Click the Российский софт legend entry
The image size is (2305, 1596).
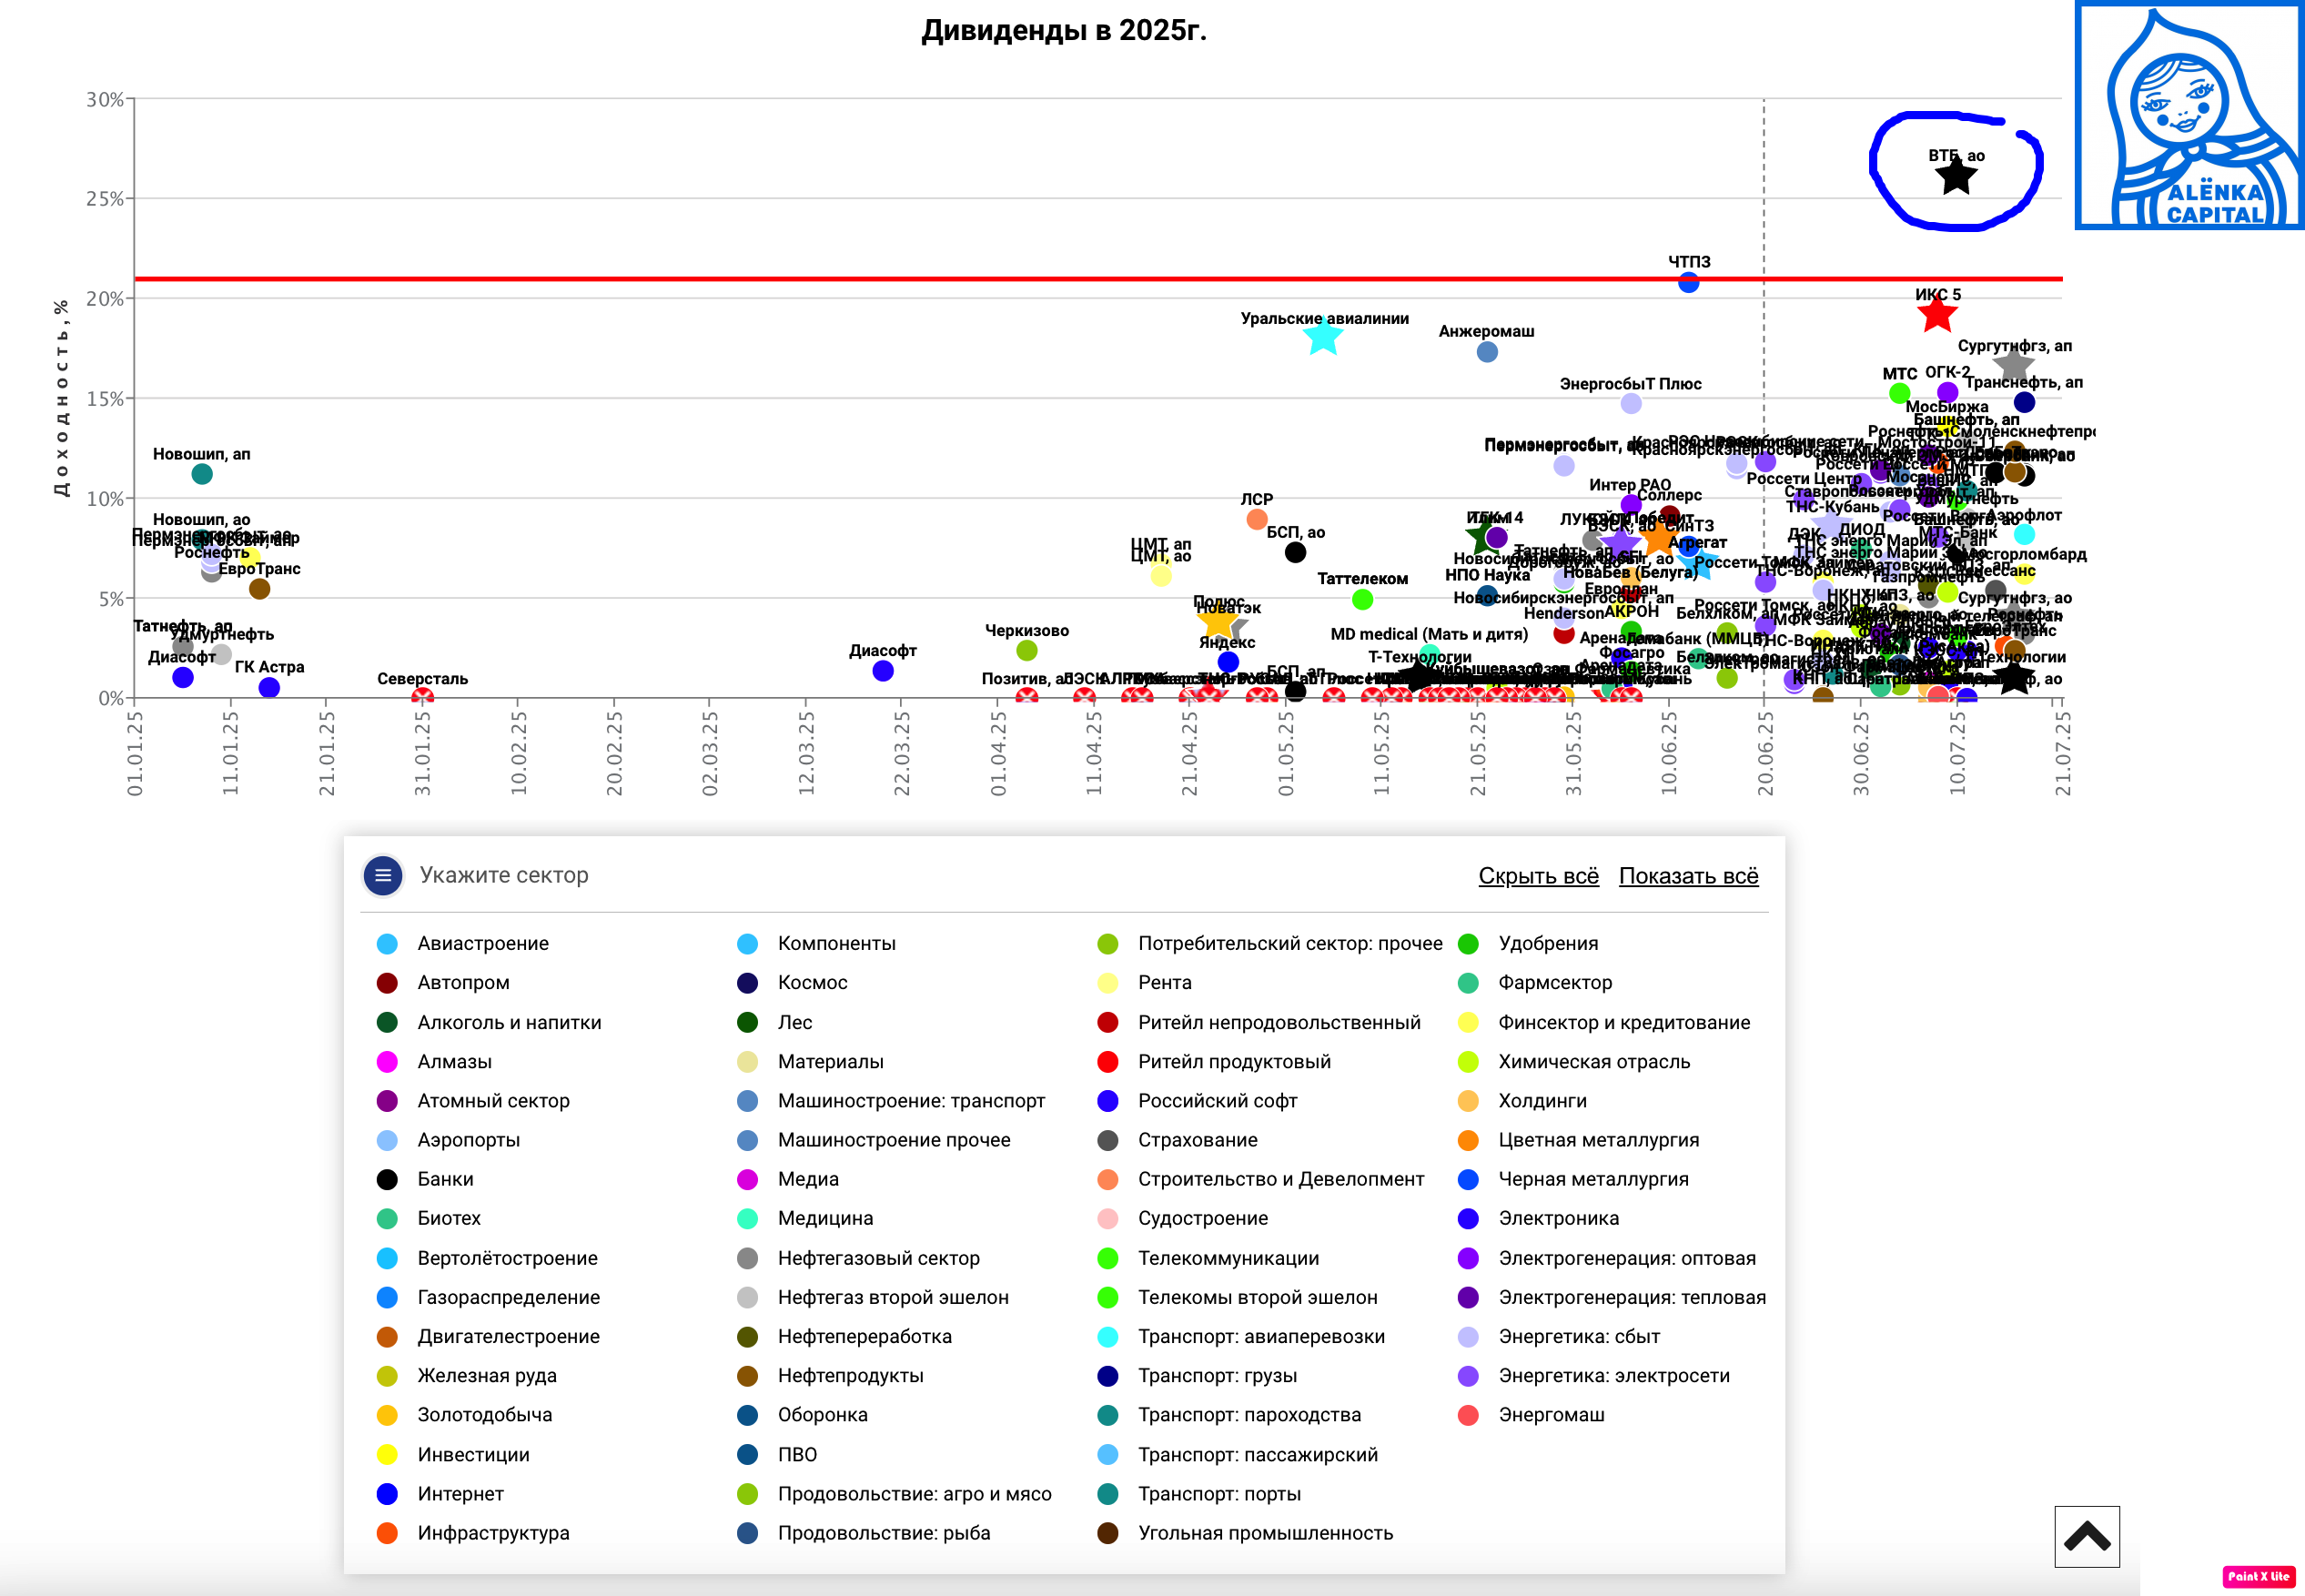tap(1197, 1100)
